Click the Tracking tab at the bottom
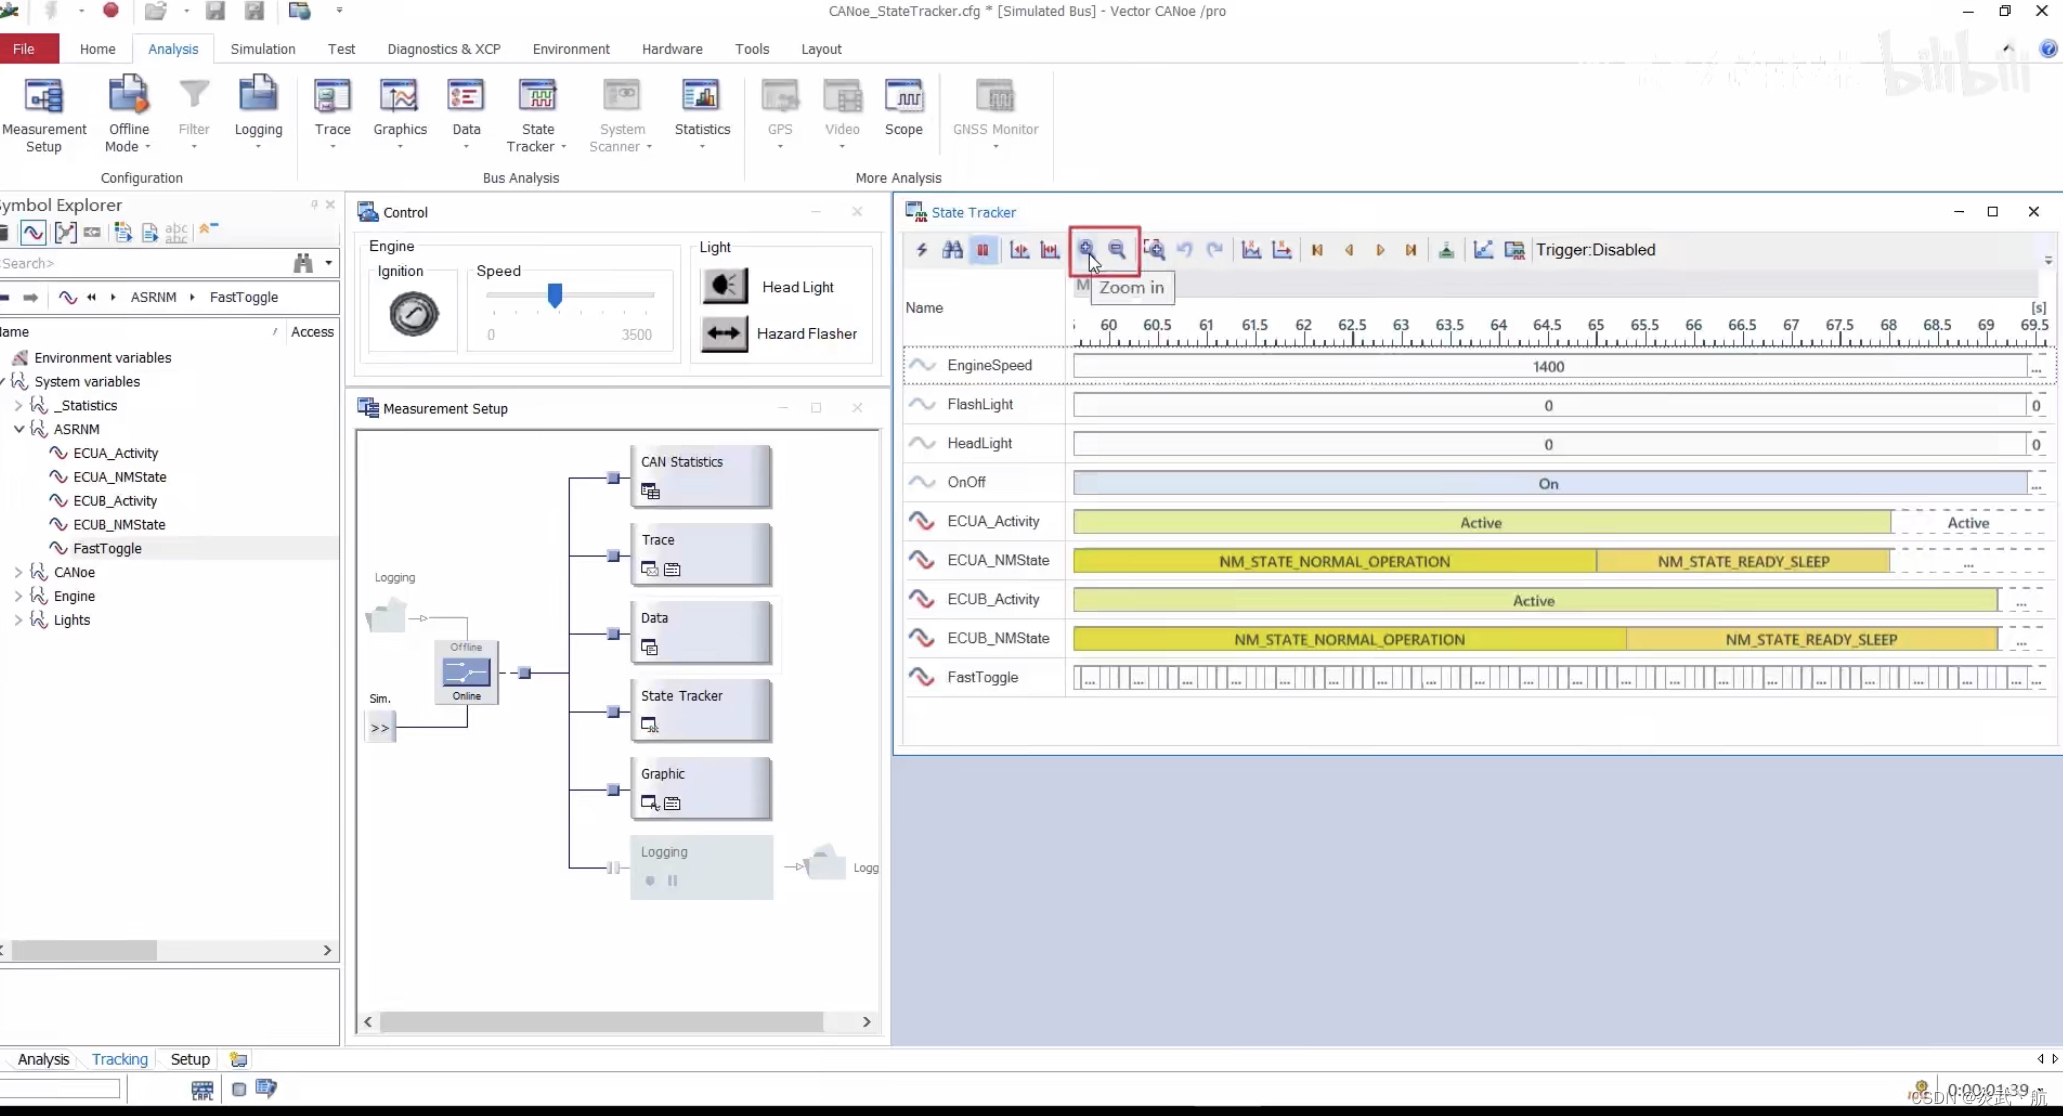This screenshot has width=2063, height=1116. 119,1059
